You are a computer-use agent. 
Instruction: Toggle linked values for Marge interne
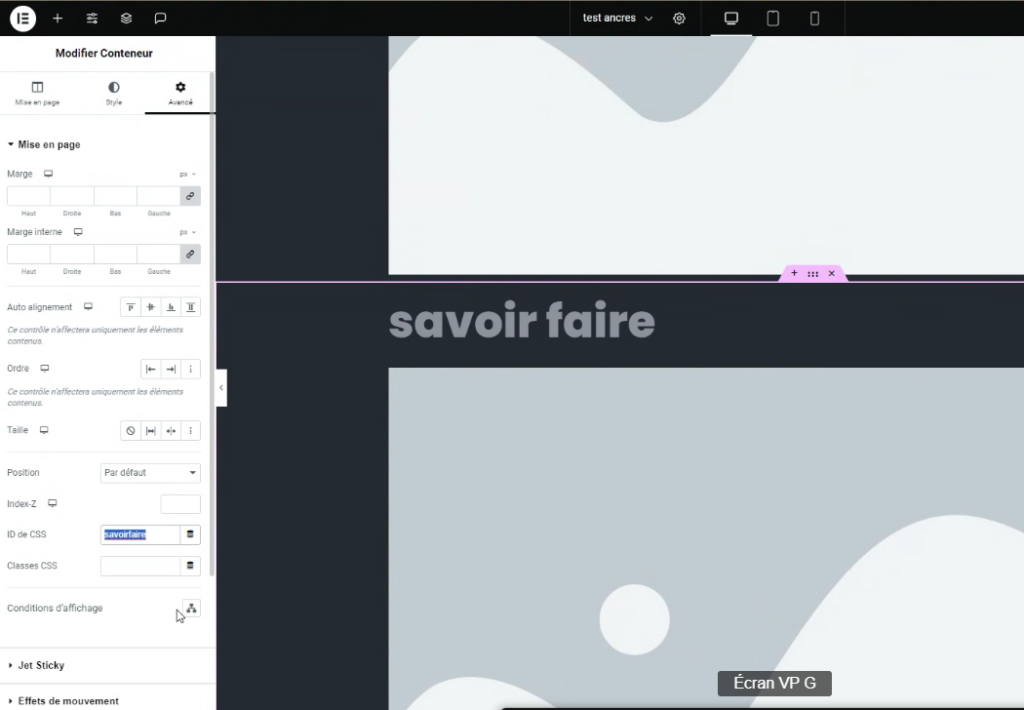coord(190,254)
